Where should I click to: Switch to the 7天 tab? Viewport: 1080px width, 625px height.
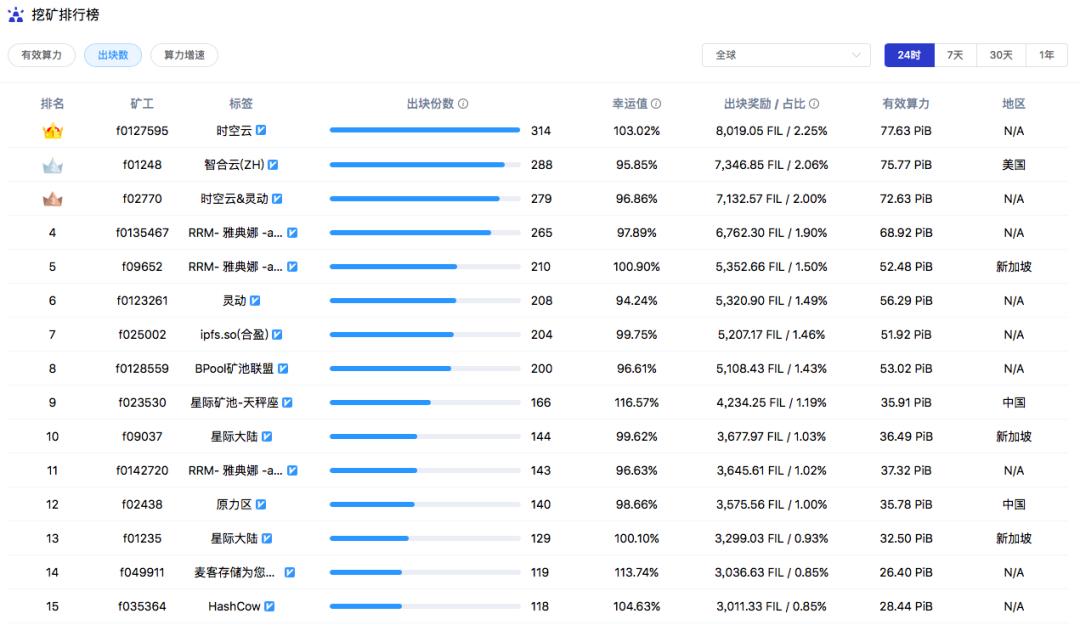(955, 55)
